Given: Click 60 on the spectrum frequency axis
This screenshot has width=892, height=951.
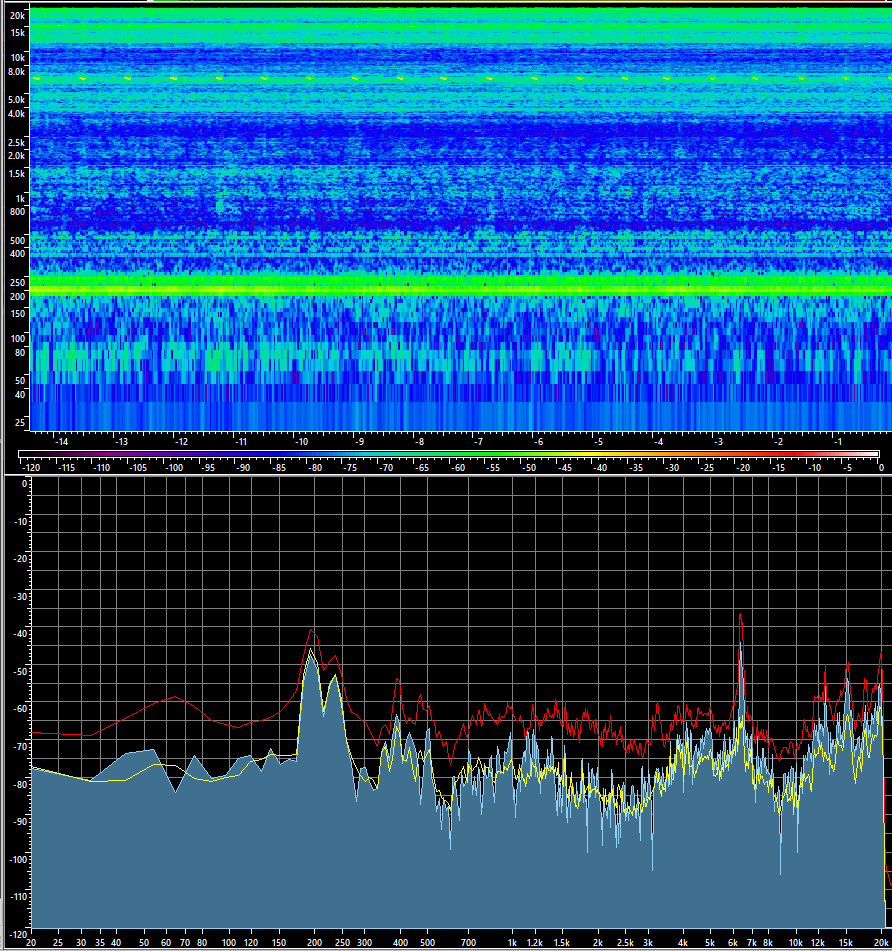Looking at the screenshot, I should click(x=166, y=943).
